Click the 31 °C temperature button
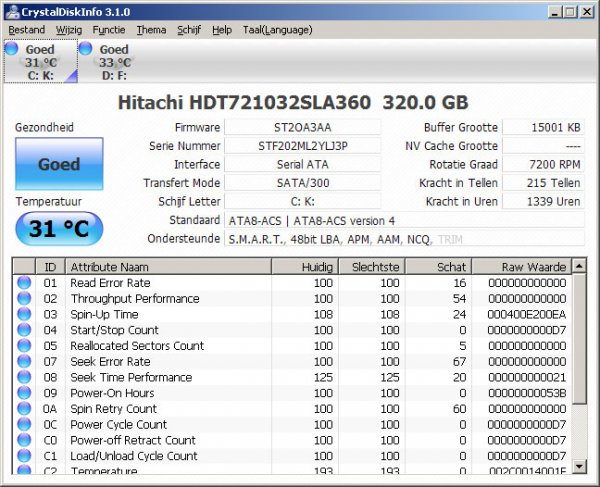The width and height of the screenshot is (600, 487). click(x=59, y=229)
